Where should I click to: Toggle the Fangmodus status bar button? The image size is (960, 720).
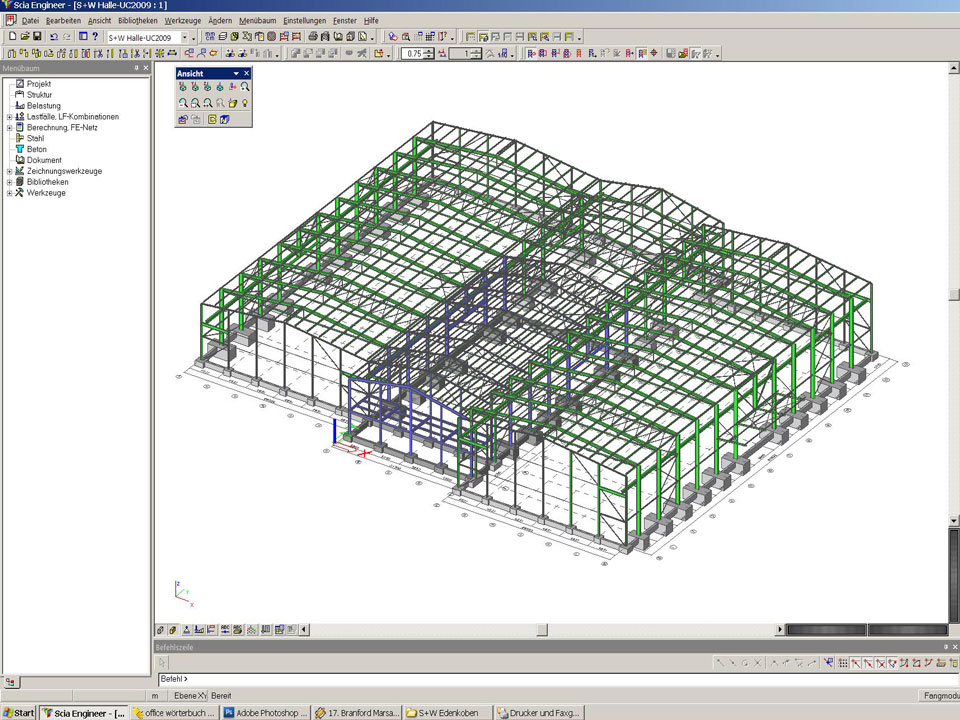(x=937, y=695)
